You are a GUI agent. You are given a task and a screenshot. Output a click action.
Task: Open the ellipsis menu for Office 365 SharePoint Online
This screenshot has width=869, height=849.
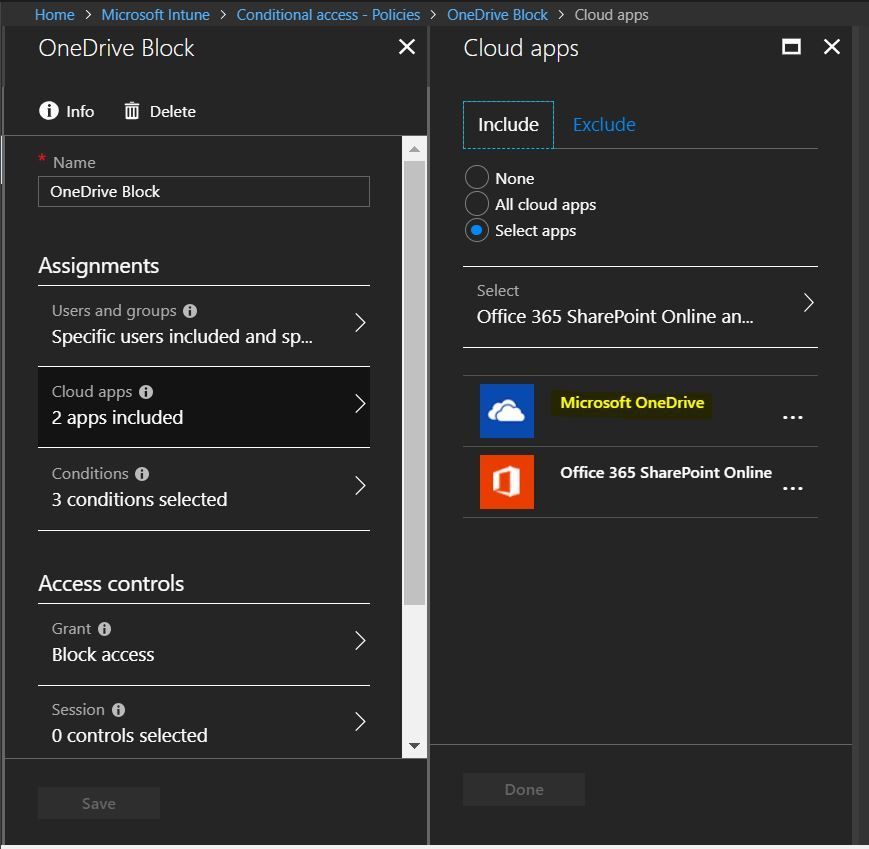pyautogui.click(x=793, y=488)
